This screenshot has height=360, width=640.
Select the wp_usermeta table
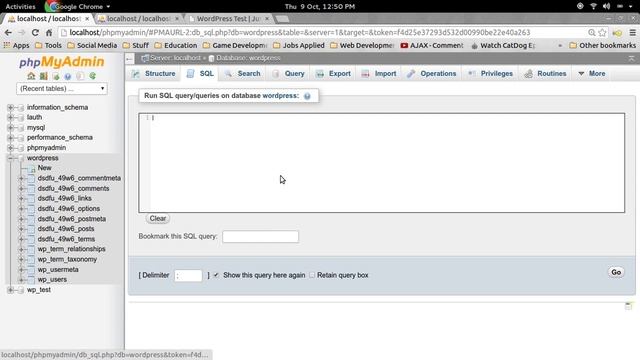pyautogui.click(x=58, y=270)
